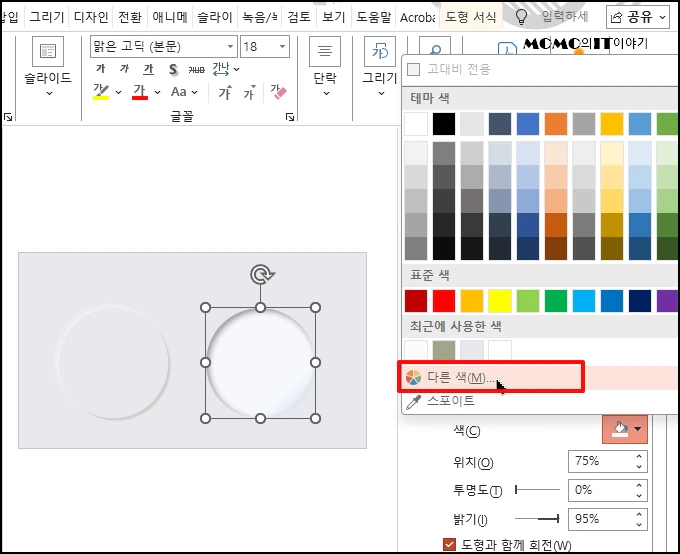The image size is (680, 554).
Task: Switch to the Review tab
Action: 299,17
